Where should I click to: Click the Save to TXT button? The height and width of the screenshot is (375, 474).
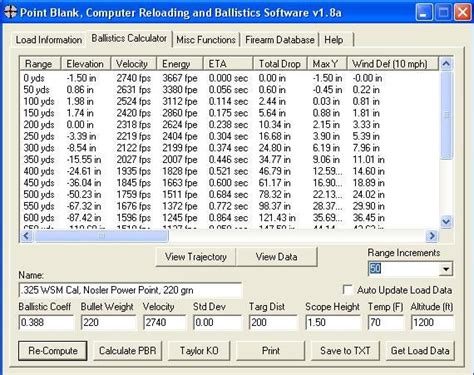click(345, 351)
